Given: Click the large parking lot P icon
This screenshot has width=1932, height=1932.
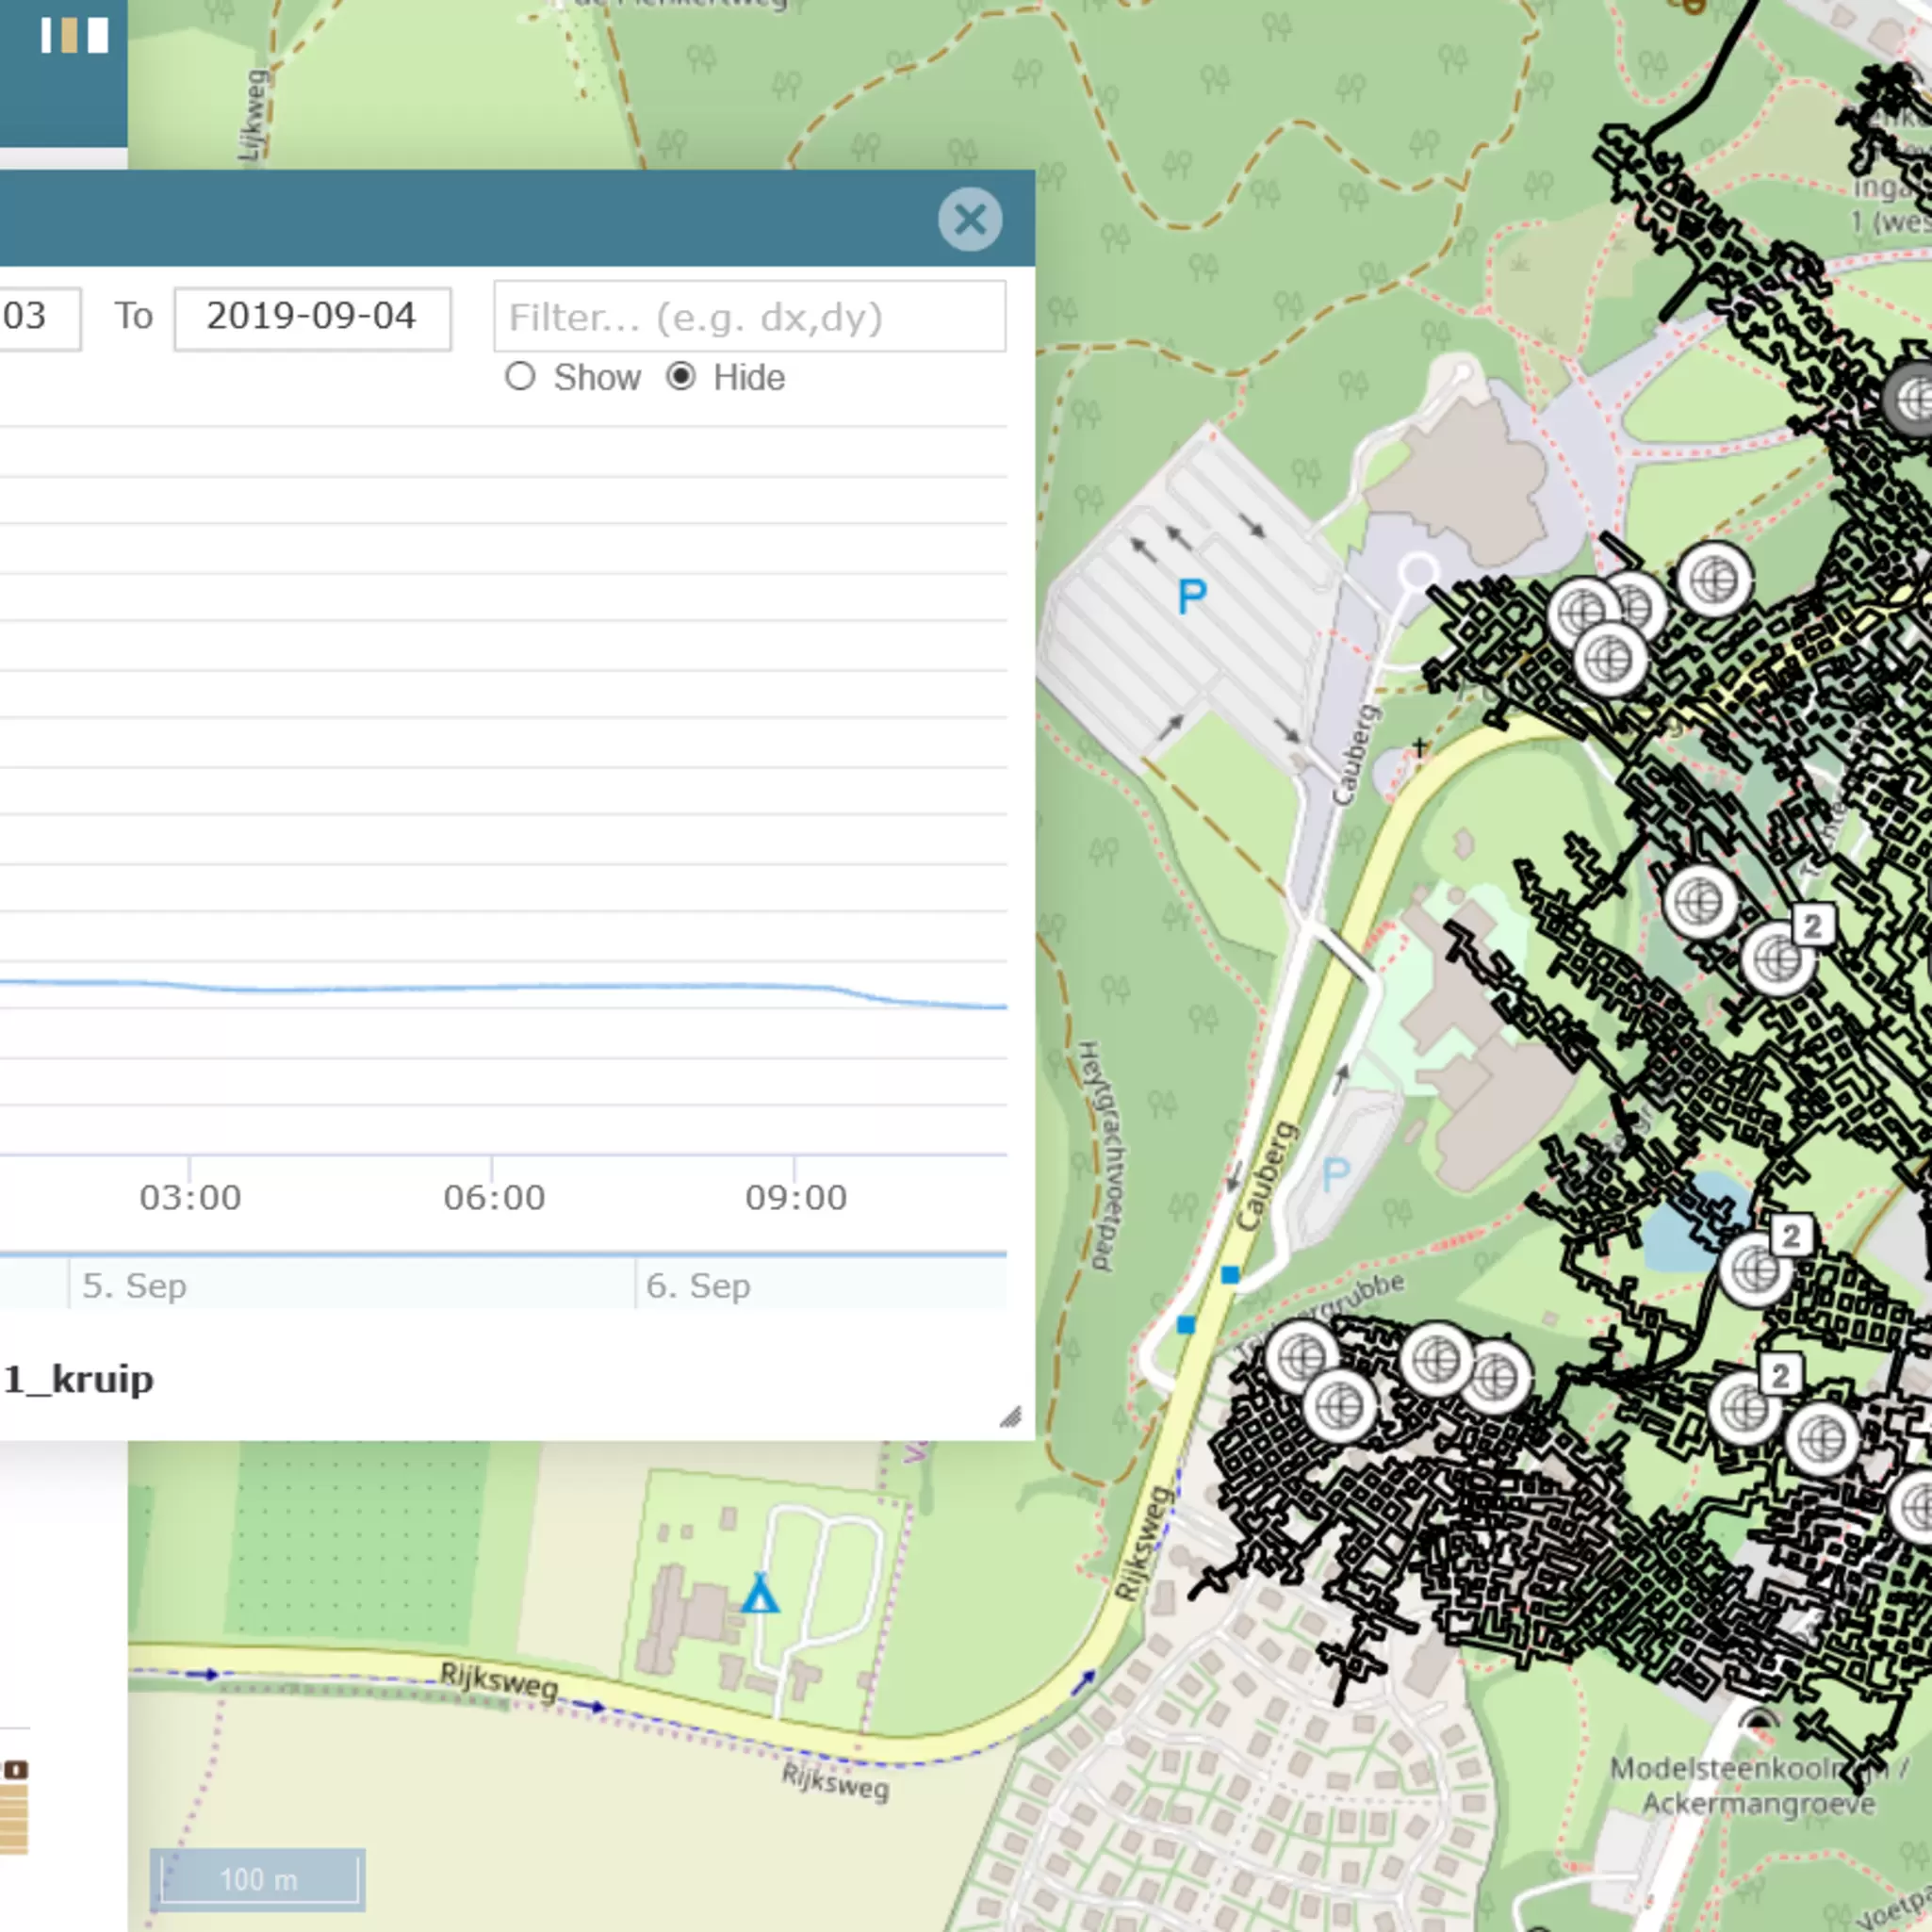Looking at the screenshot, I should click(1192, 597).
